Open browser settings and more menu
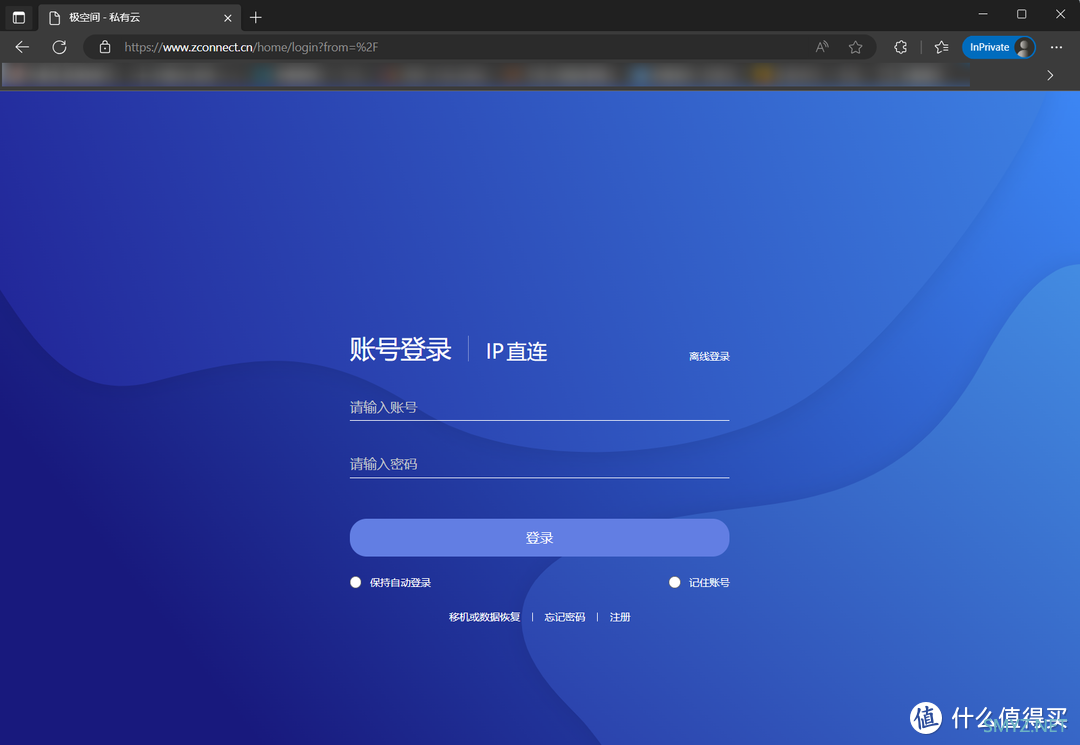Screen dimensions: 1080x745 pyautogui.click(x=1057, y=47)
